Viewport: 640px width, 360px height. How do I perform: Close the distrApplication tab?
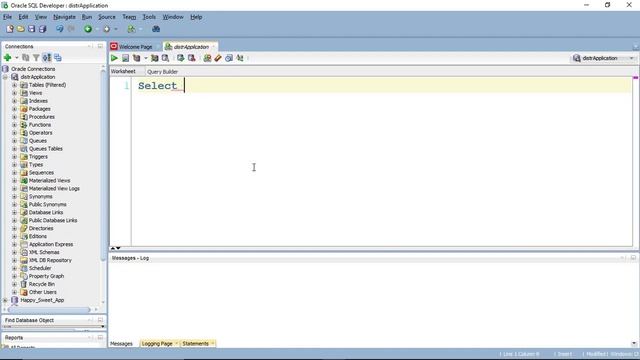click(x=213, y=47)
